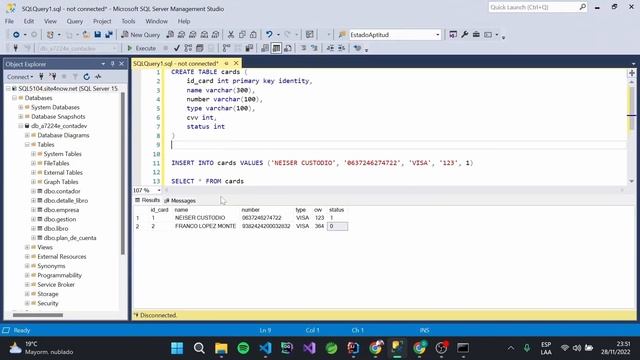
Task: Switch to the Messages tab
Action: tap(180, 200)
